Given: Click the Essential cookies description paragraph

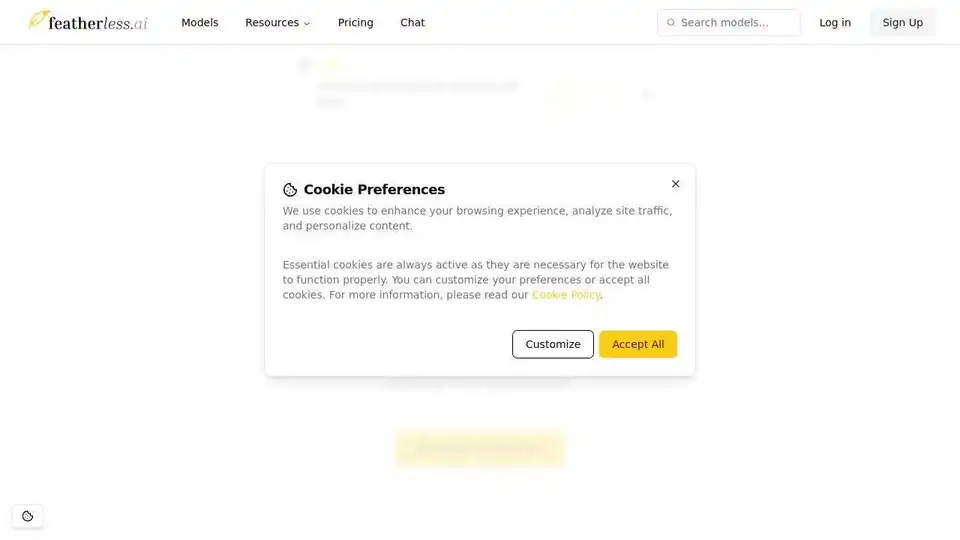Looking at the screenshot, I should pos(476,280).
